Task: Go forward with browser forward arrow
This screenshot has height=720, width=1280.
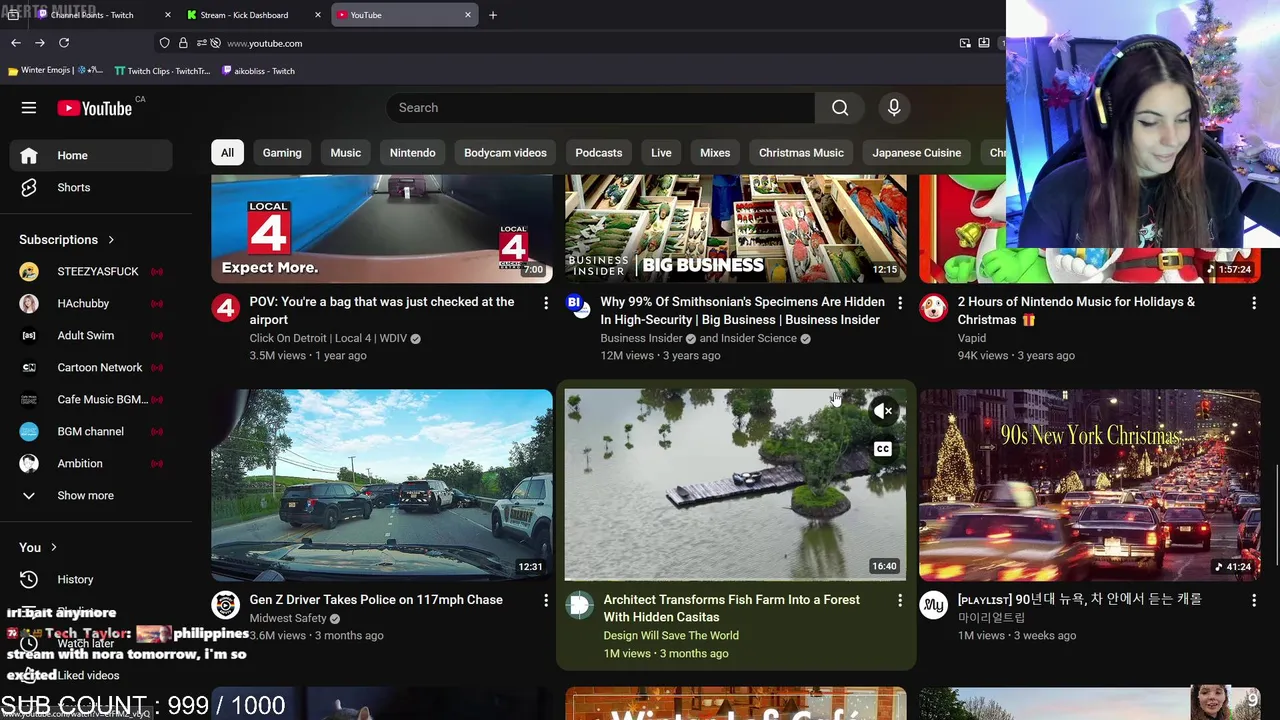Action: pos(40,43)
